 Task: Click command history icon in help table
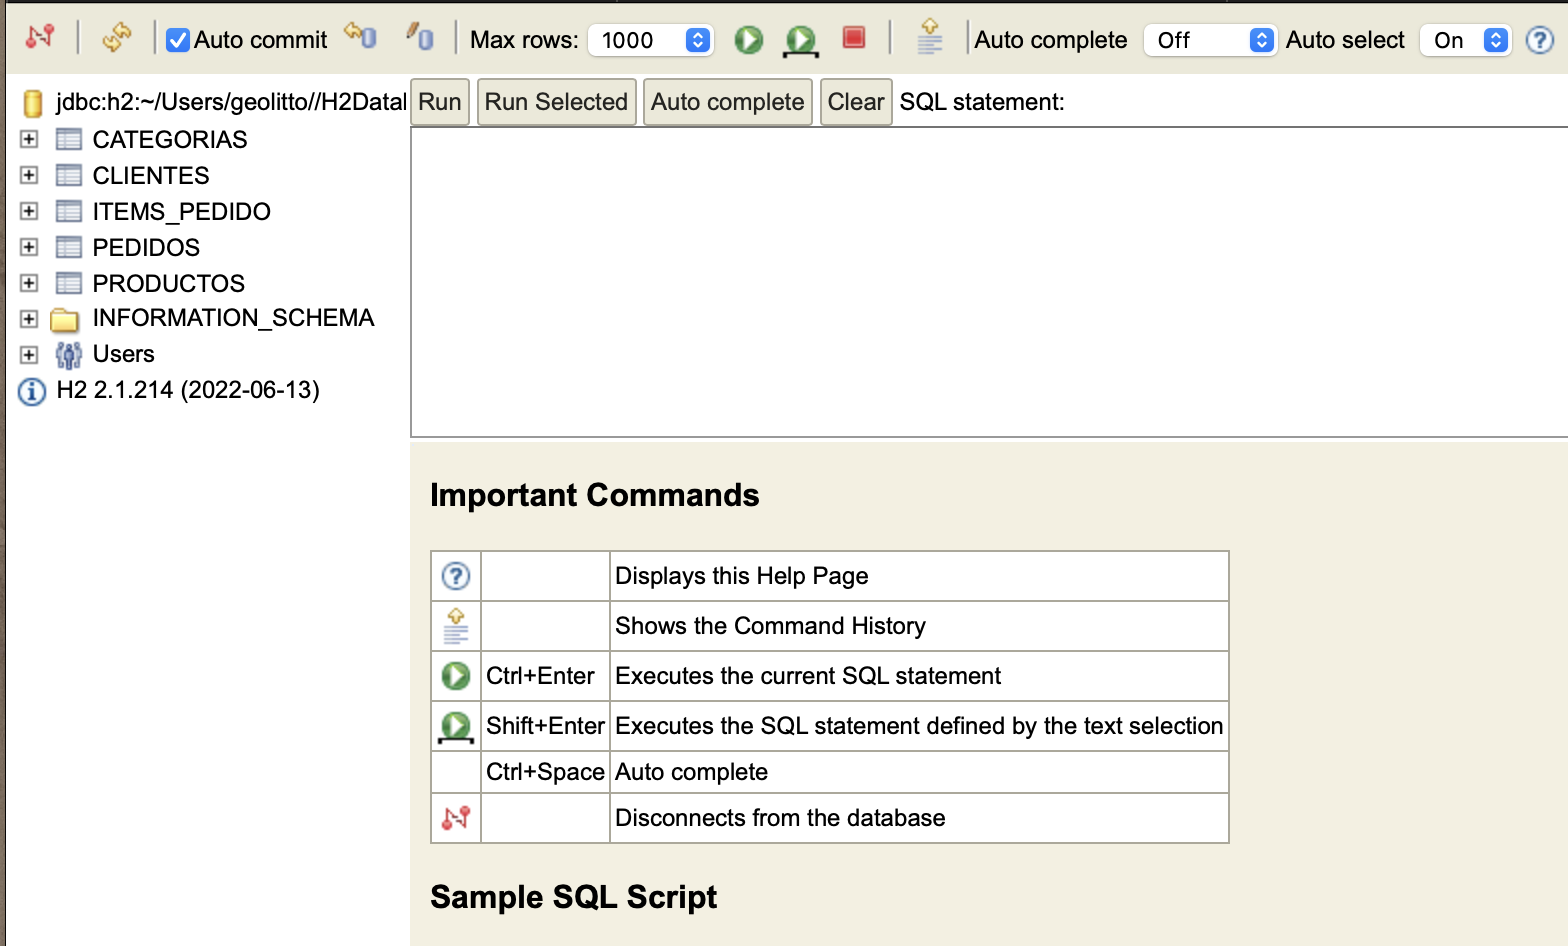[456, 626]
